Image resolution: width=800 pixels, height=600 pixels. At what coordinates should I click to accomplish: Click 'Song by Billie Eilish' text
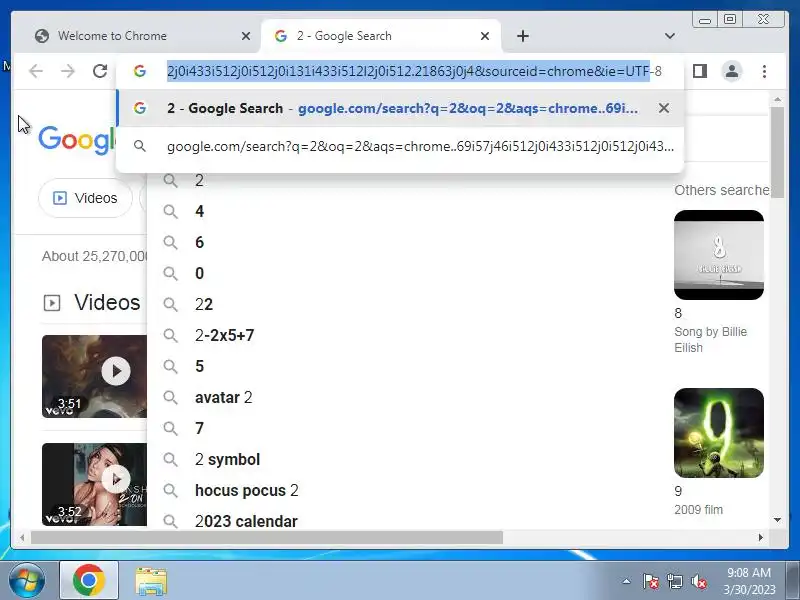711,340
